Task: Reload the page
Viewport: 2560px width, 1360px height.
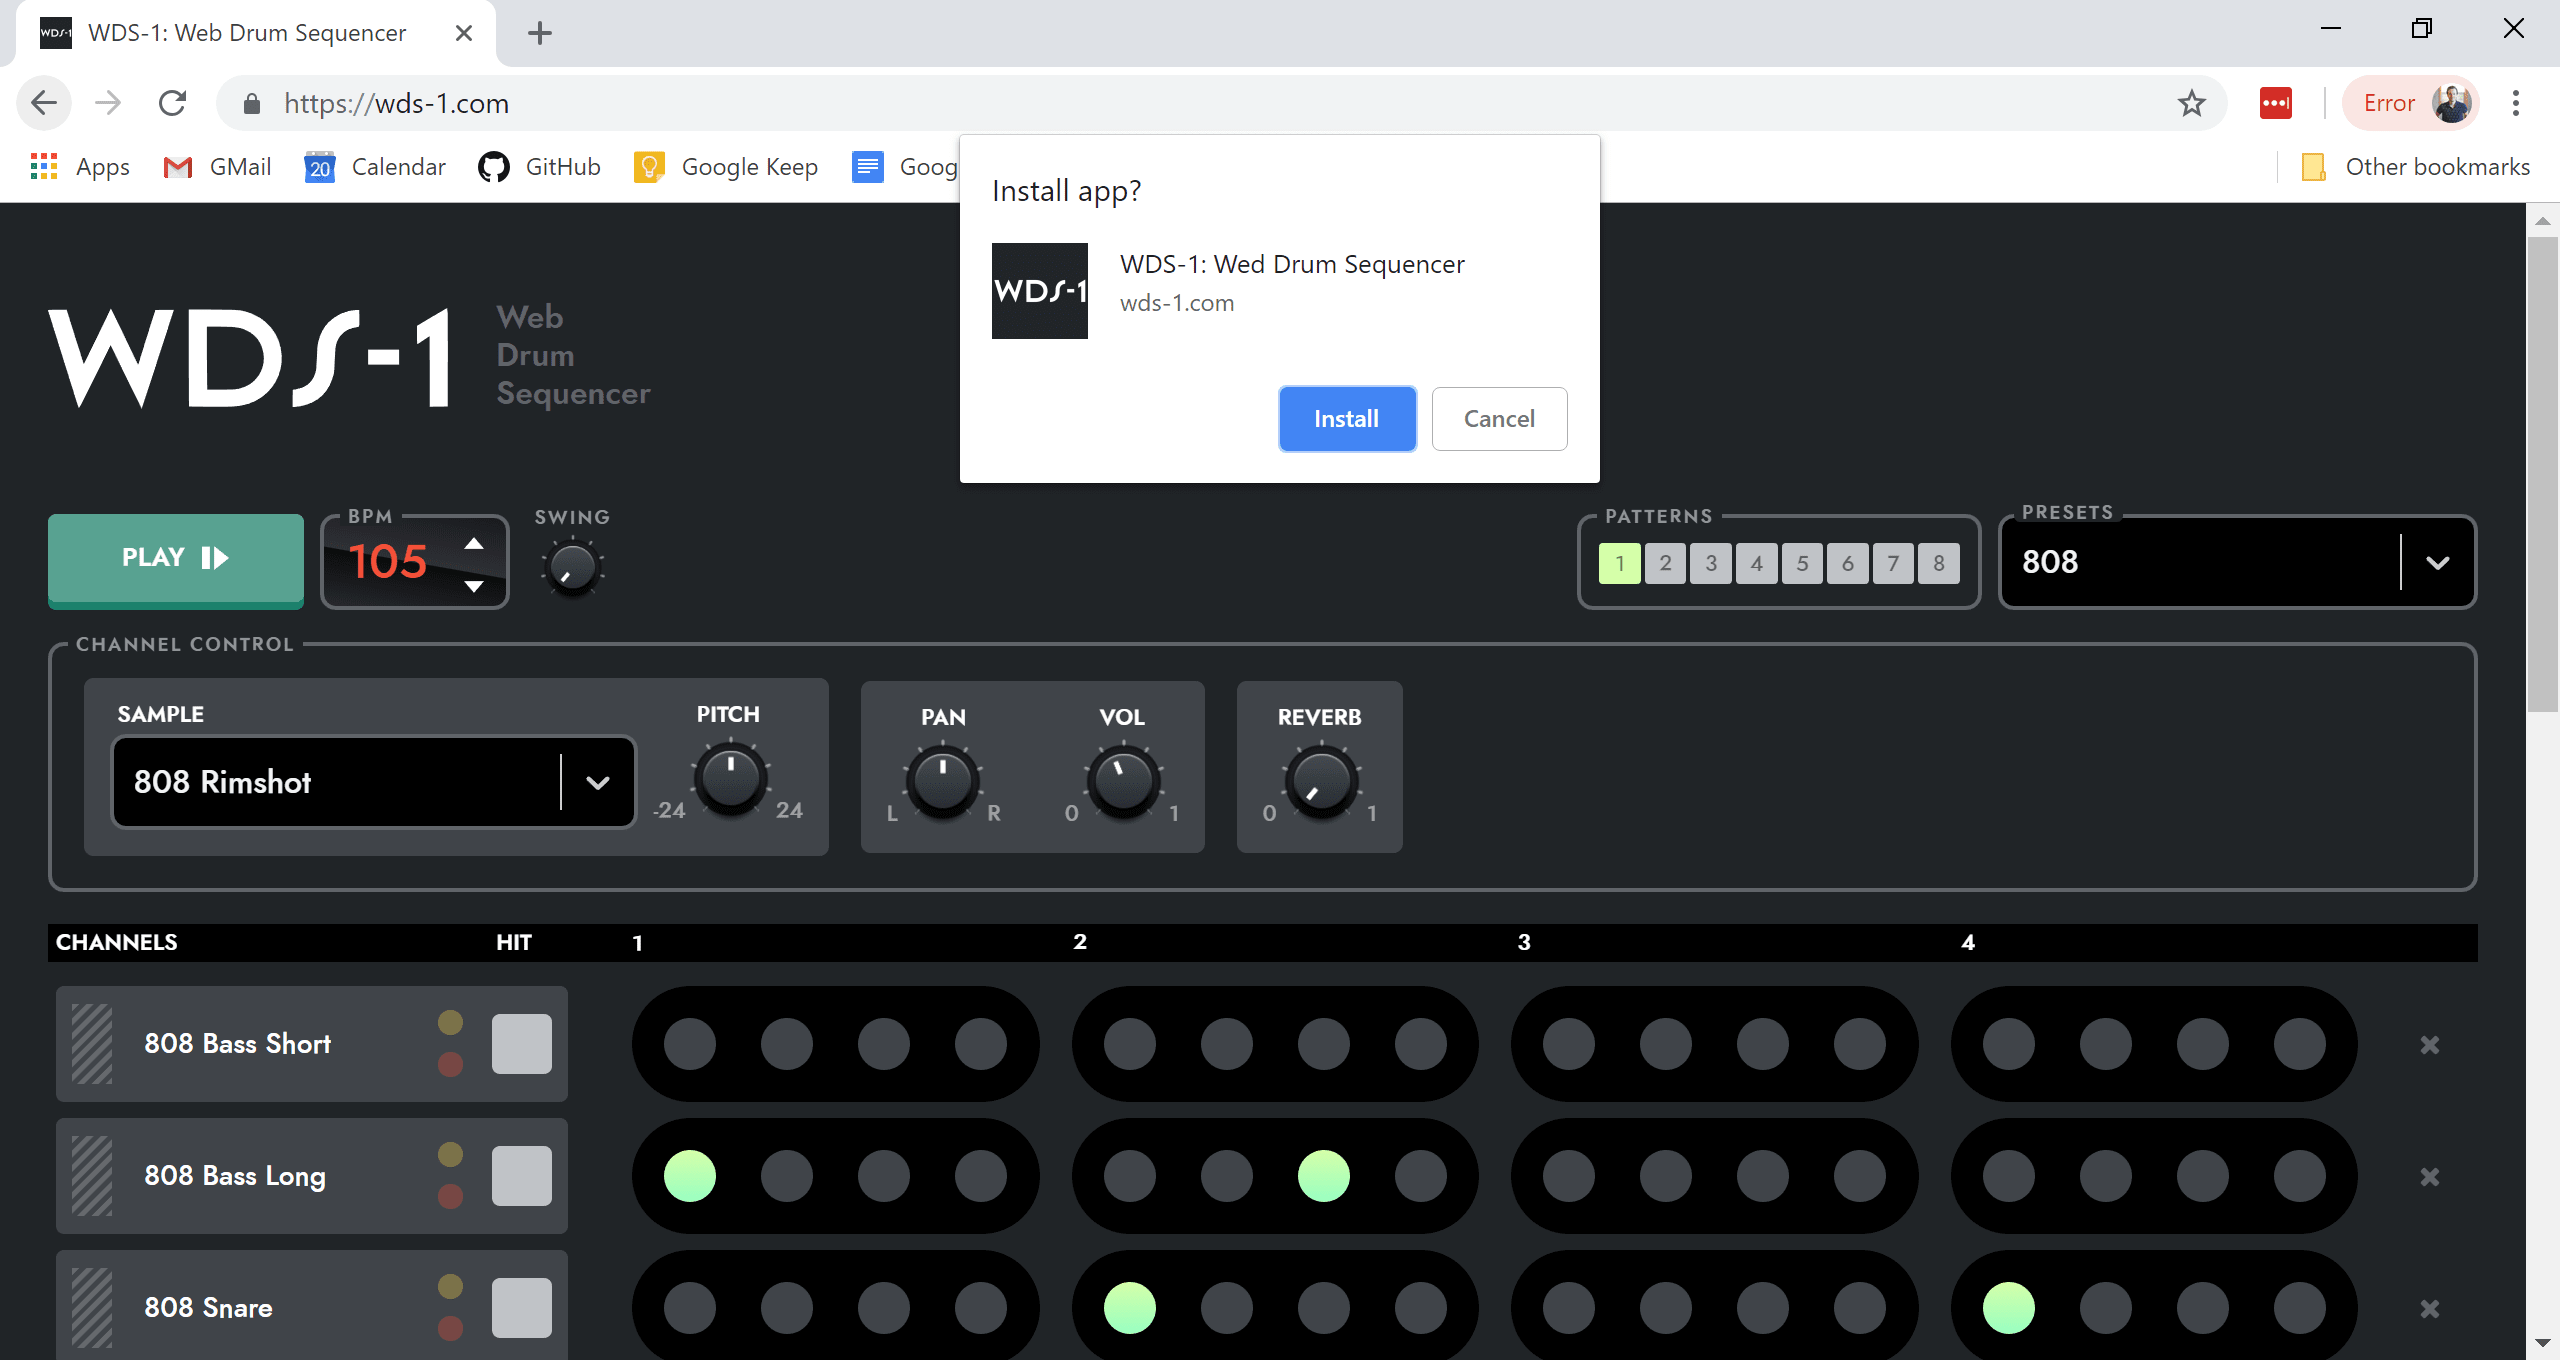Action: click(x=172, y=103)
